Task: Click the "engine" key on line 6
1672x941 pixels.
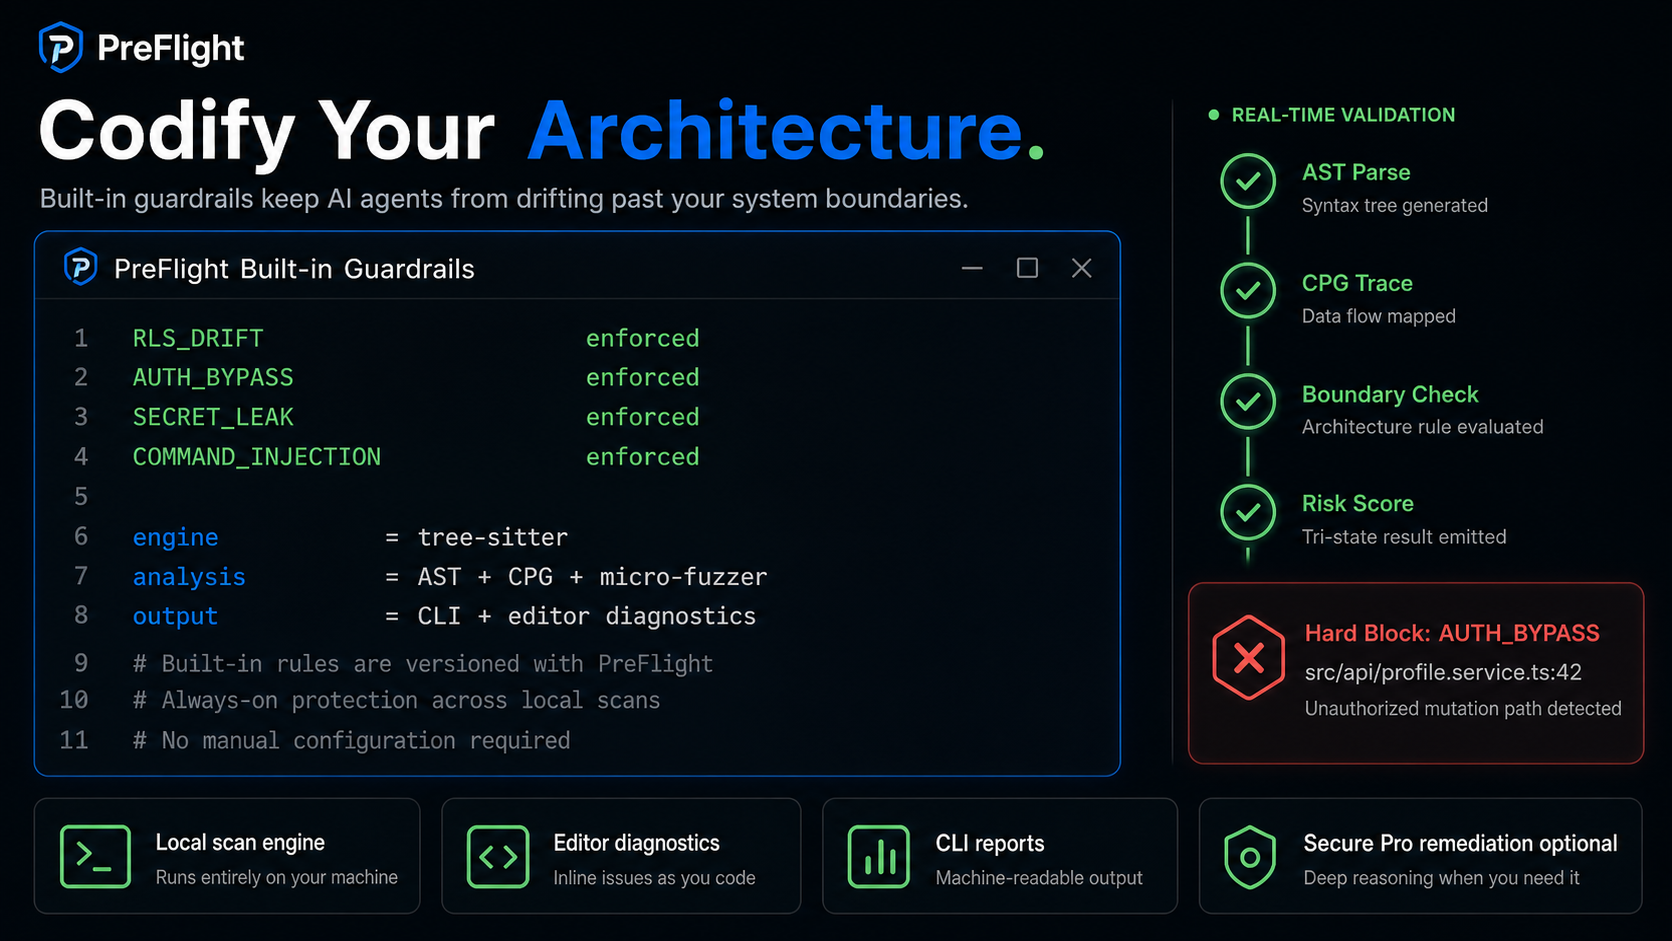Action: click(x=175, y=537)
